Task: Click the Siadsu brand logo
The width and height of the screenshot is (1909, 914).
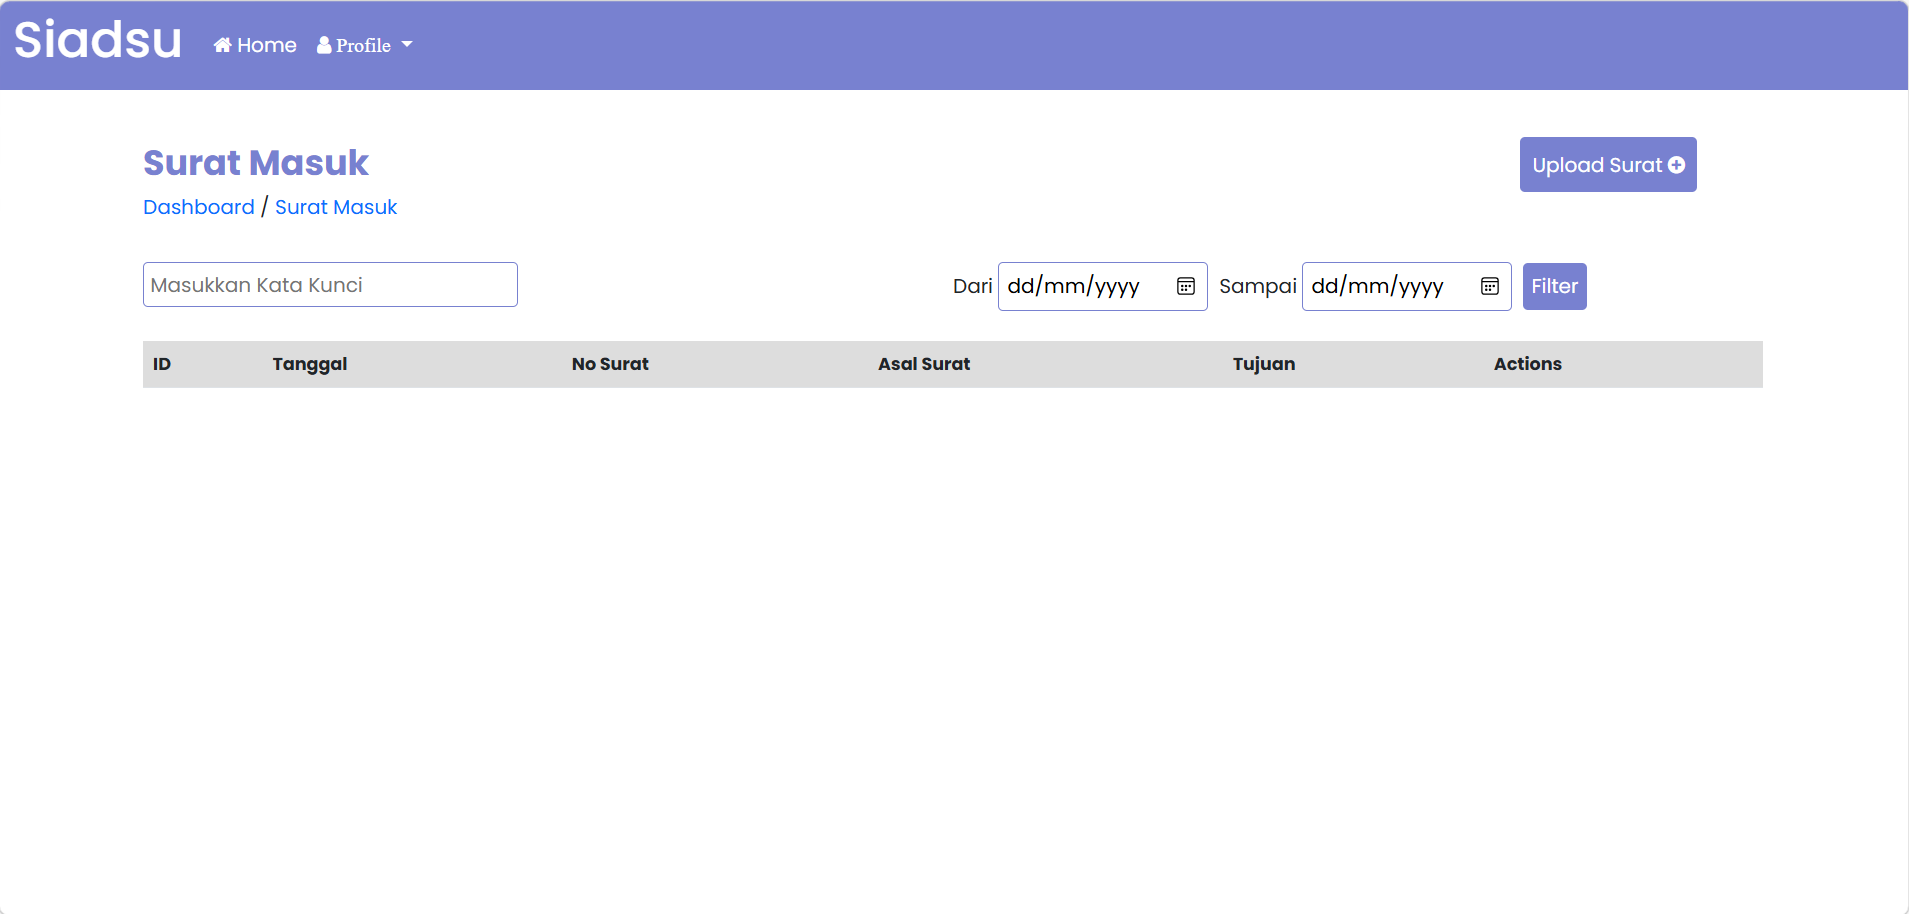Action: point(98,41)
